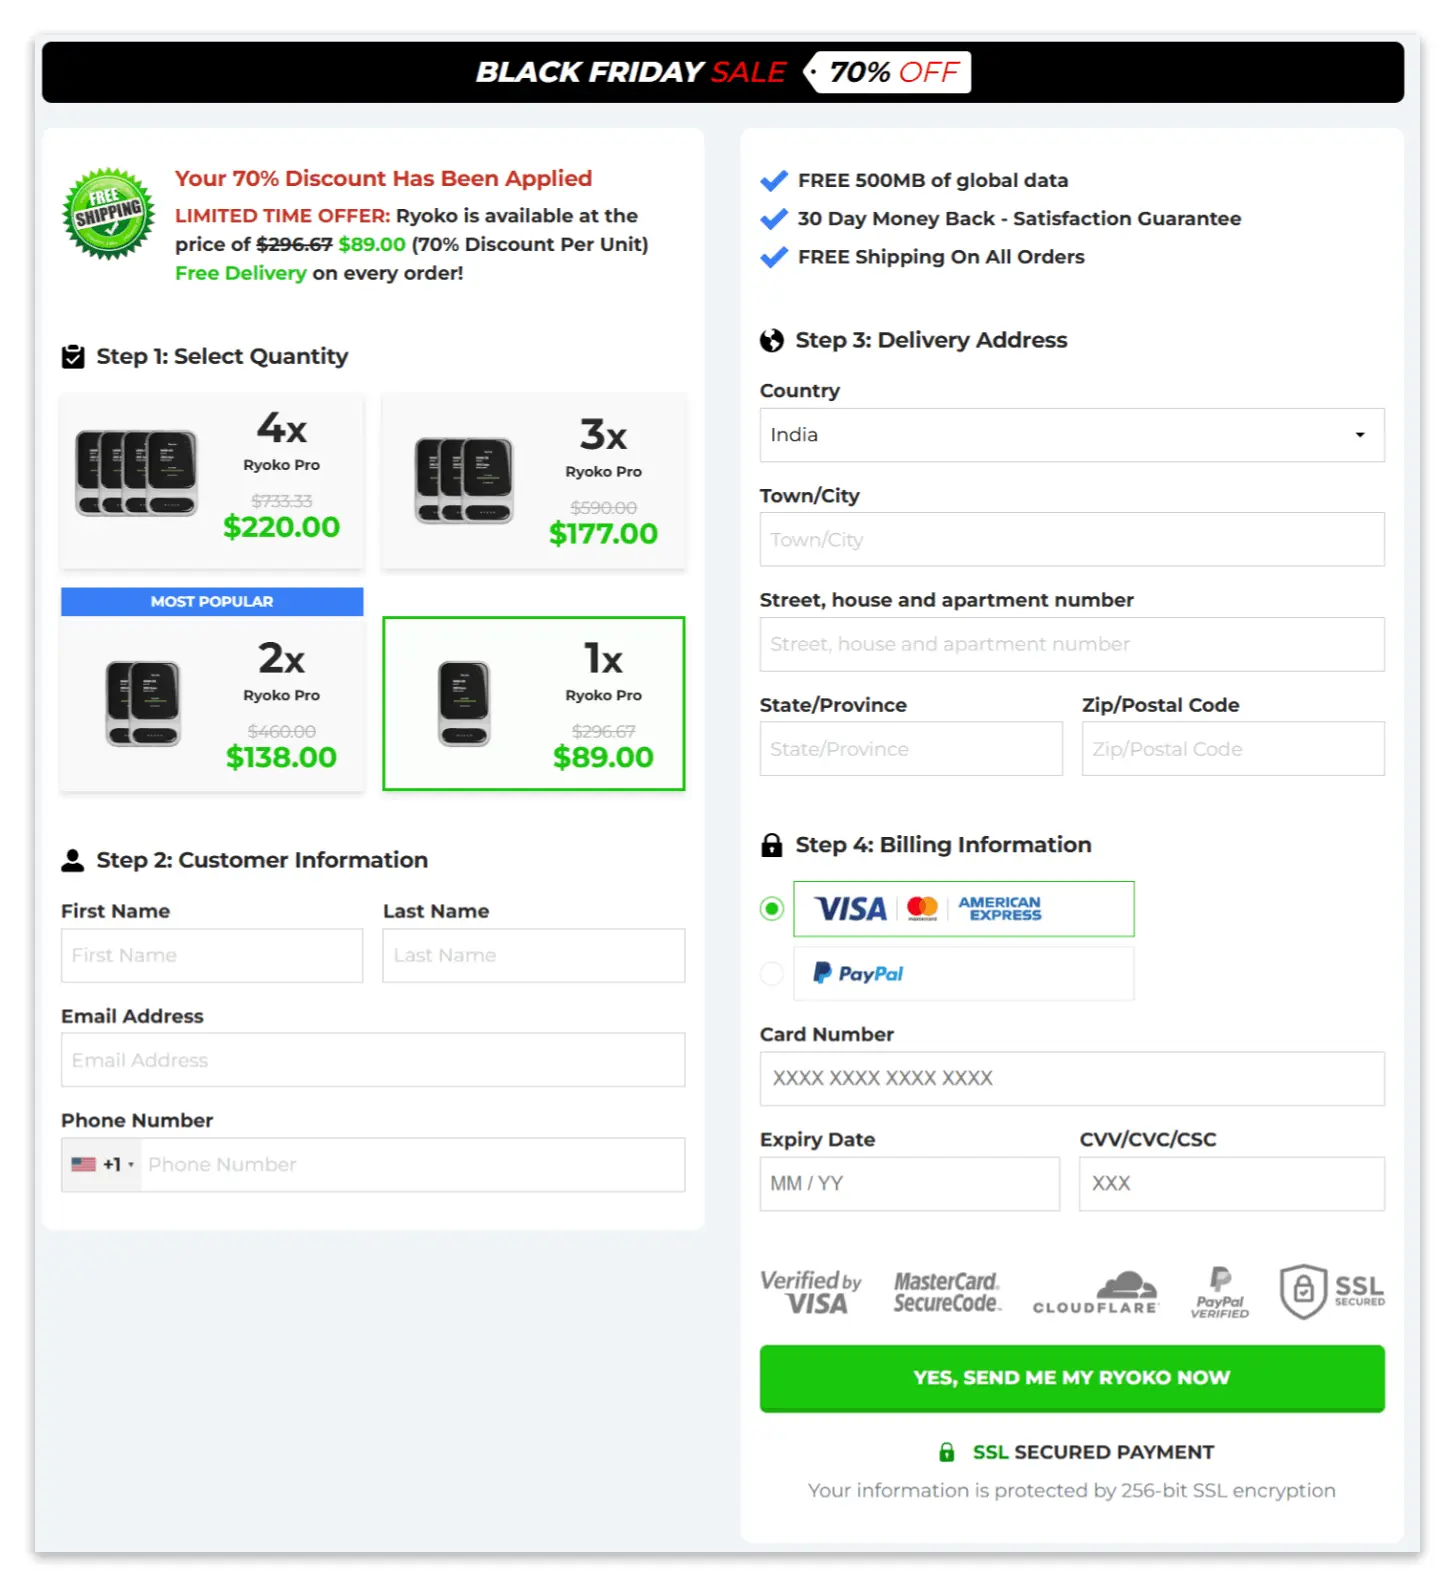
Task: Click the padlock icon beside Step 4
Action: (772, 845)
